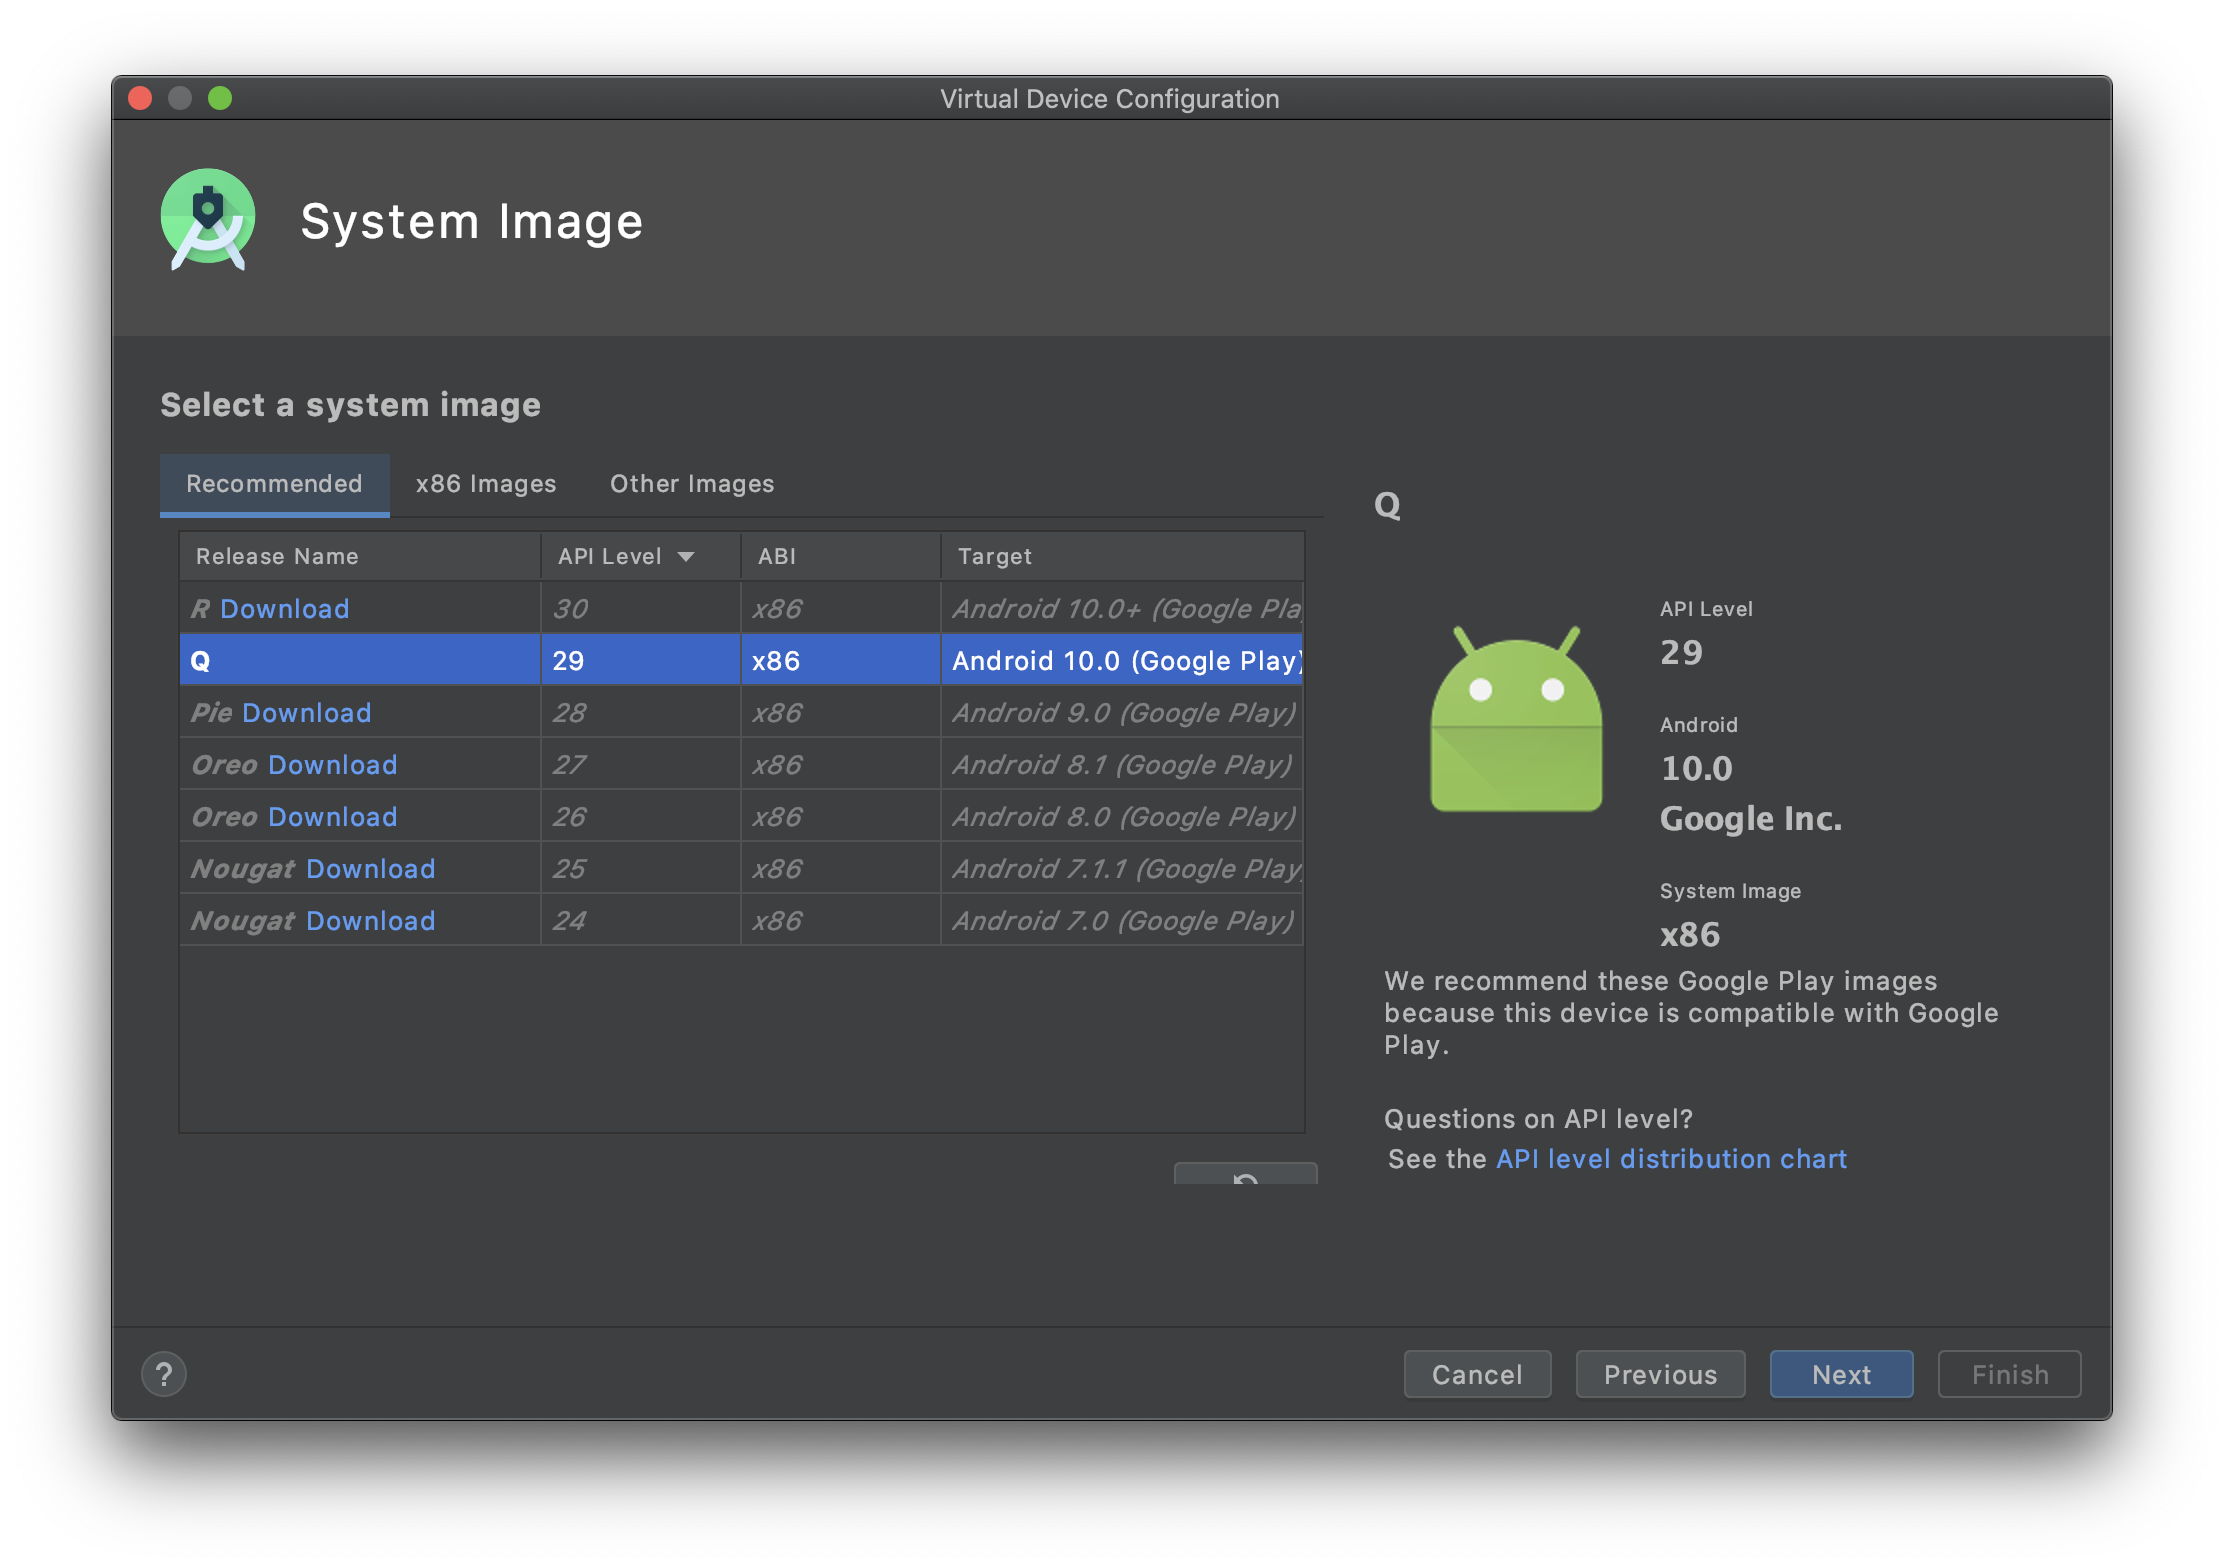Select the Q release row

(x=360, y=661)
